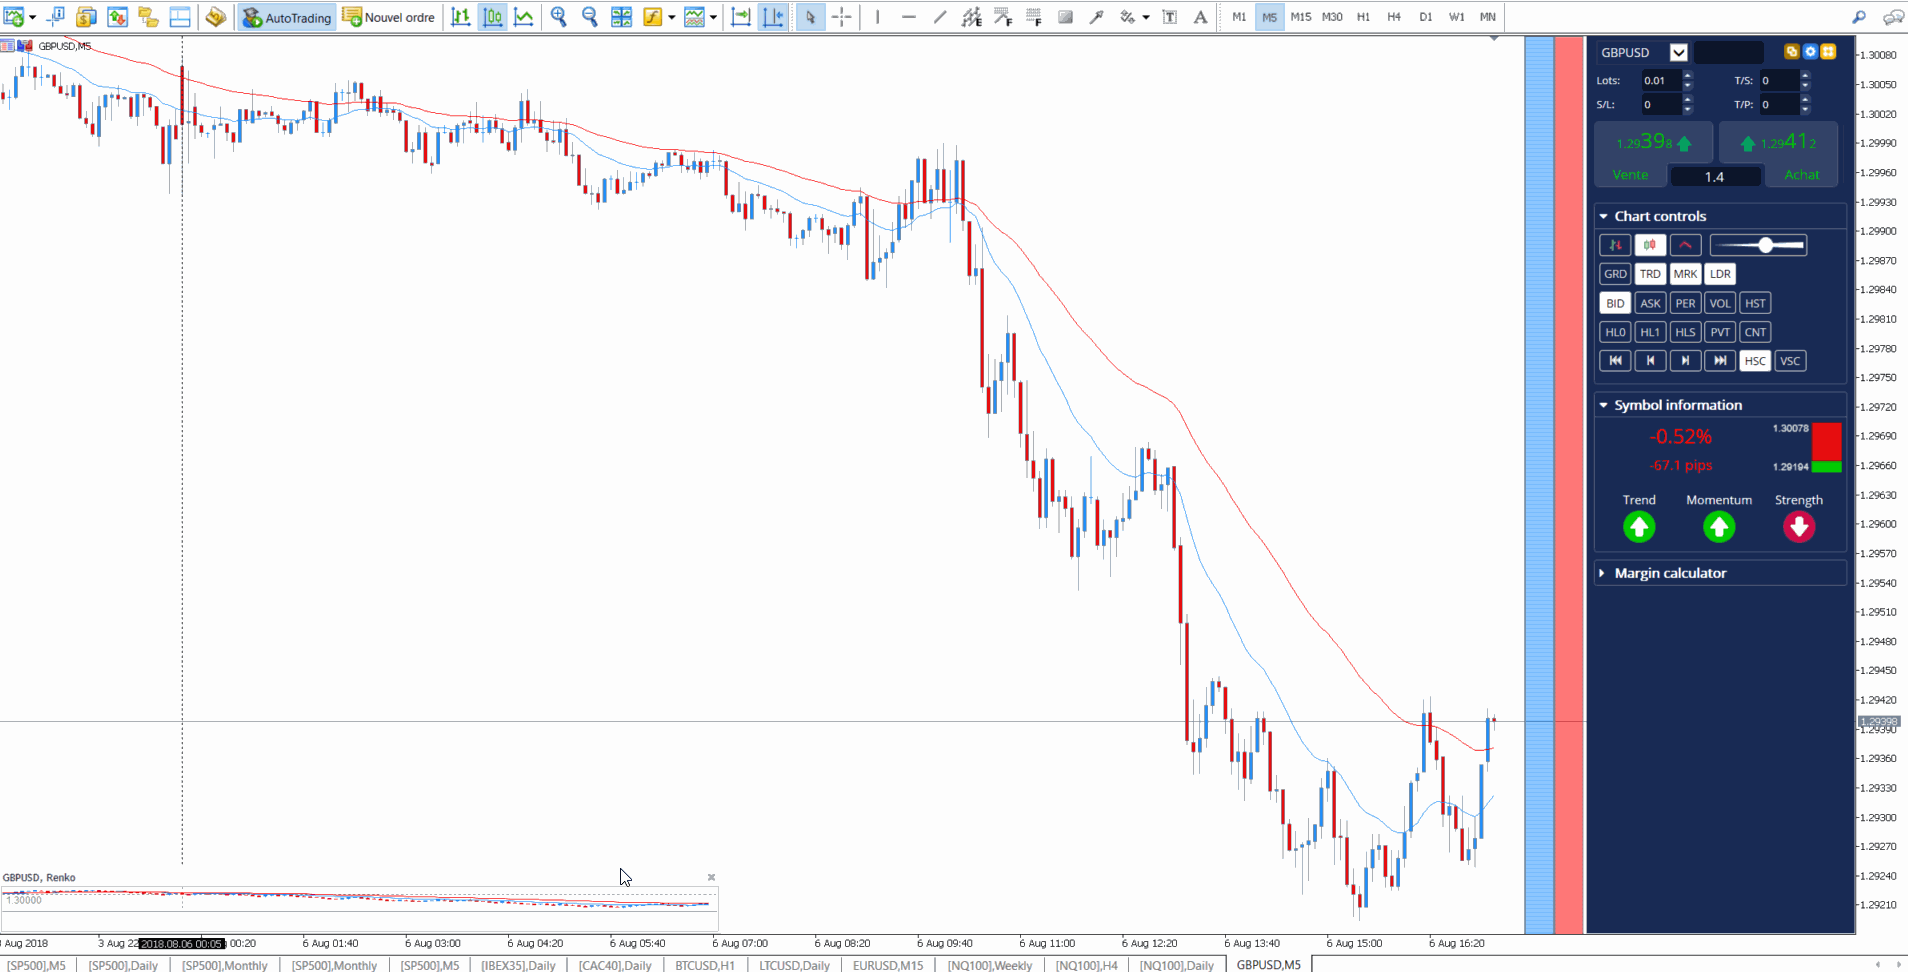The image size is (1908, 972).
Task: Open the indicators list dropdown arrow
Action: 671,17
